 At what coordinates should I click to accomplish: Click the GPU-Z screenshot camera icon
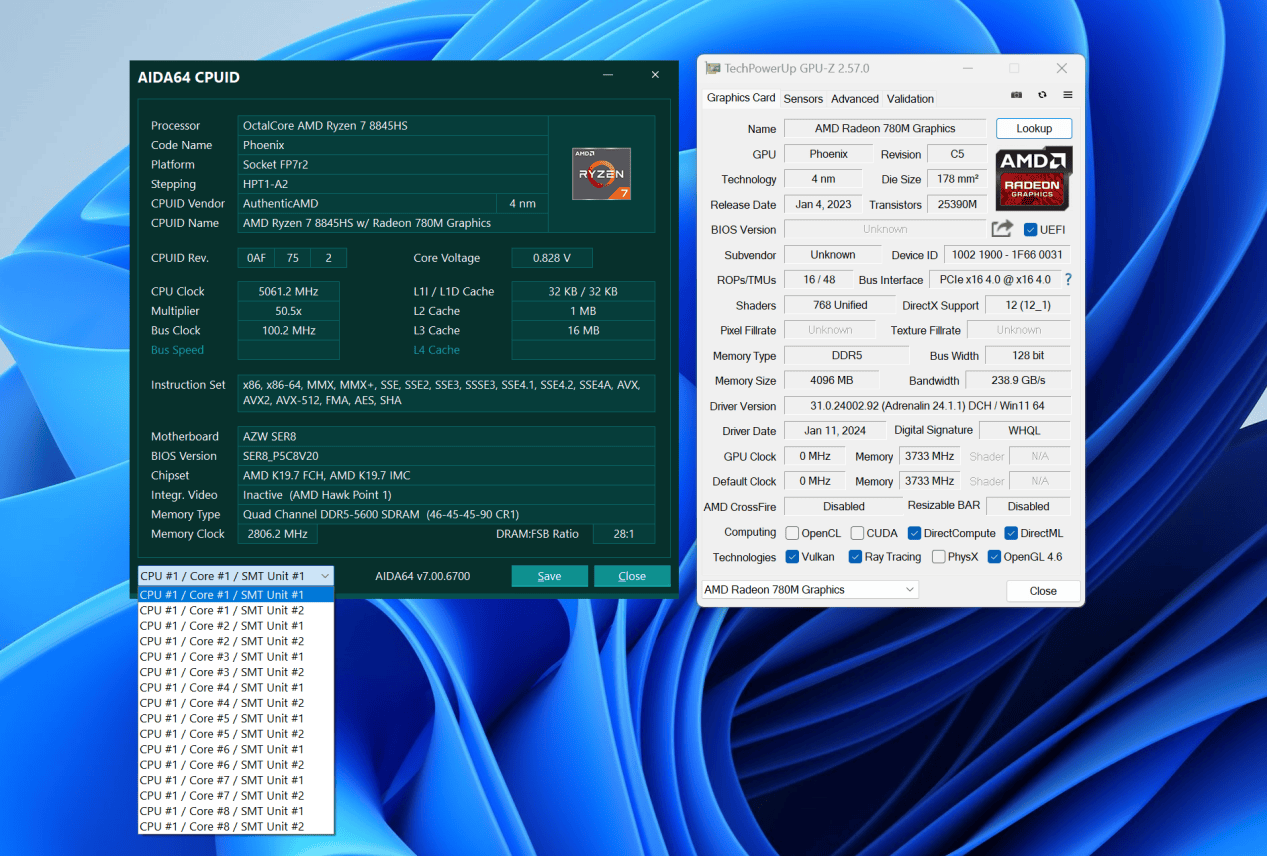pos(1016,95)
